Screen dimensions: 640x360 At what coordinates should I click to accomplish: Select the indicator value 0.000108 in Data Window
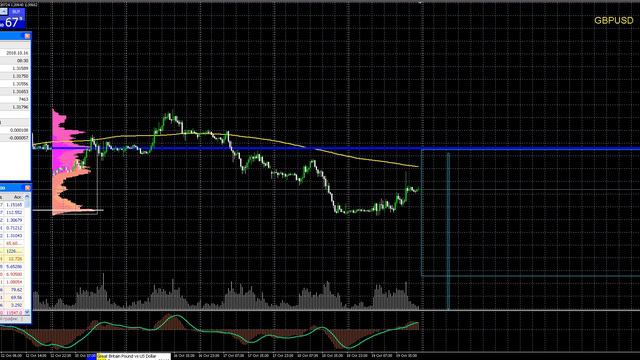coord(19,130)
